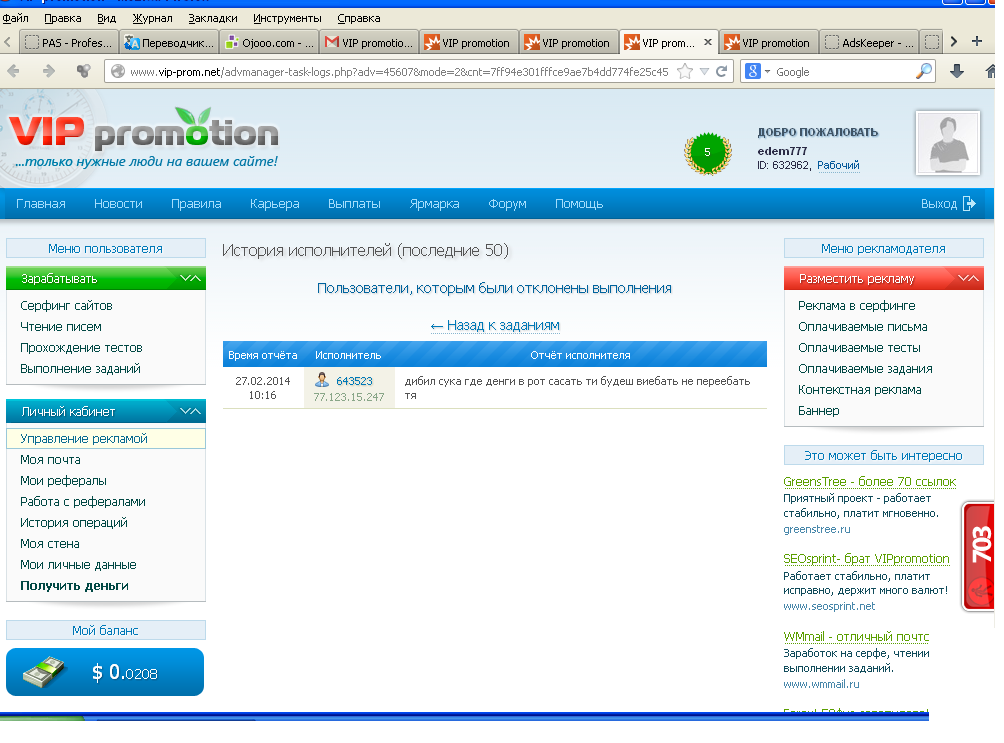The height and width of the screenshot is (743, 1004).
Task: Open the SEOsprint- брат VIPpromotion ad
Action: click(866, 559)
